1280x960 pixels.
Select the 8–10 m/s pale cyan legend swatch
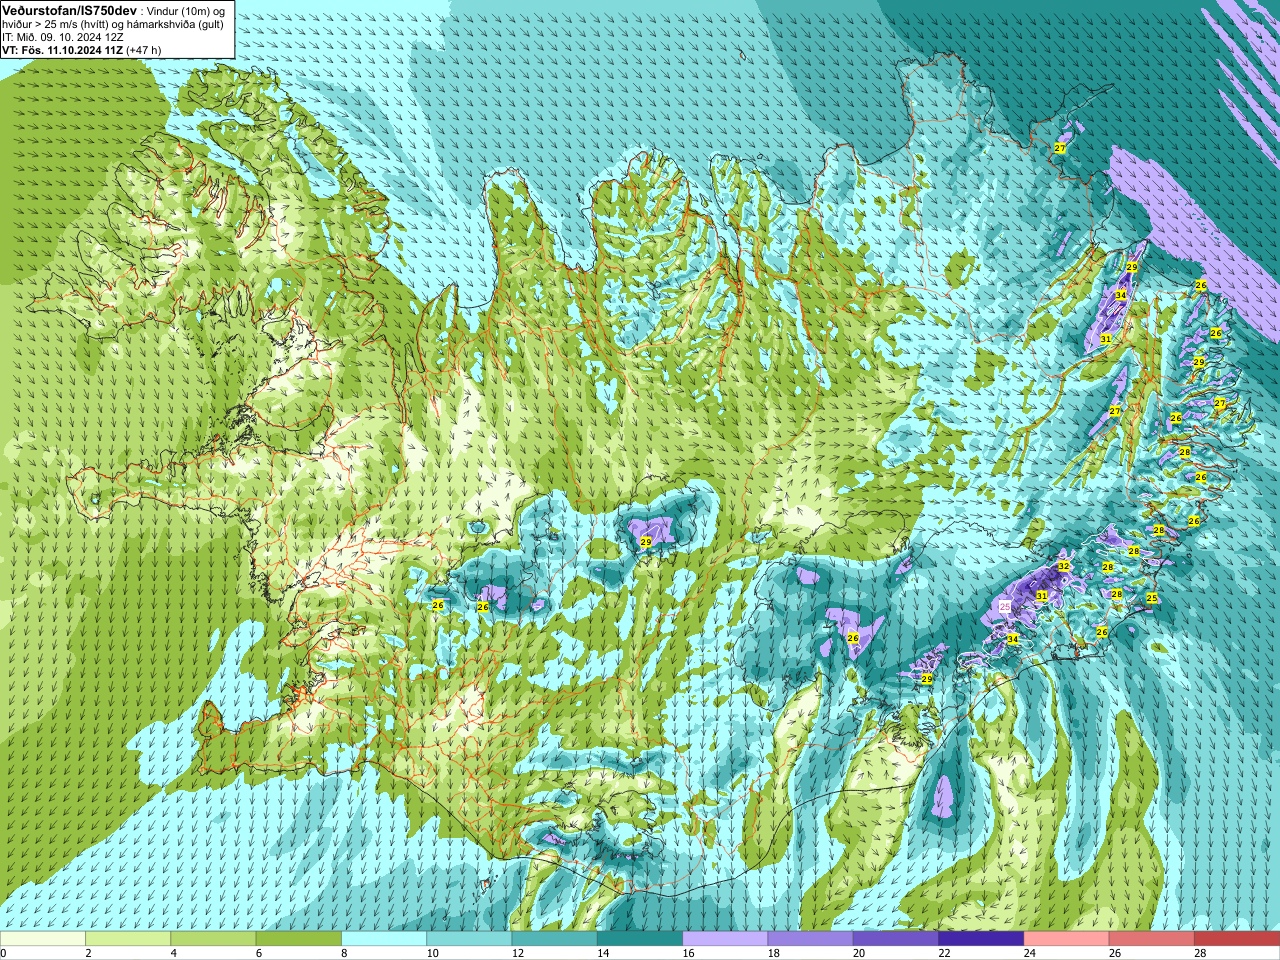384,939
